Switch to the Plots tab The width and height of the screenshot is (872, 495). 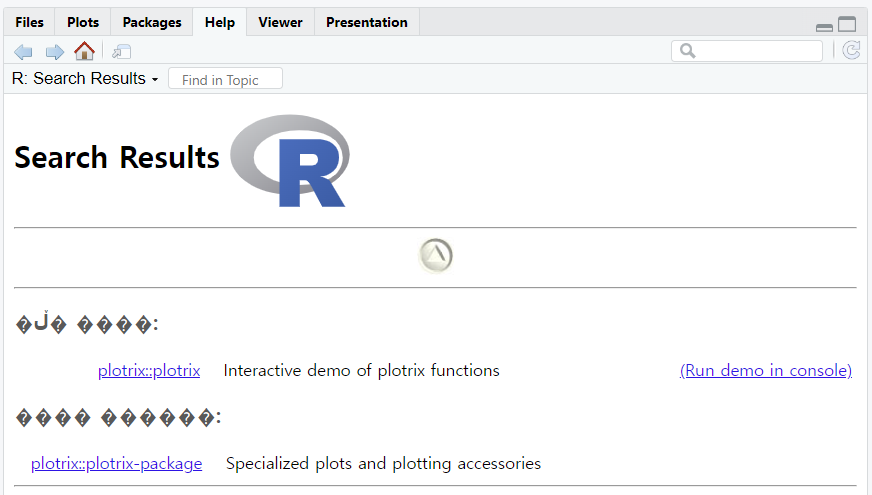pos(83,22)
